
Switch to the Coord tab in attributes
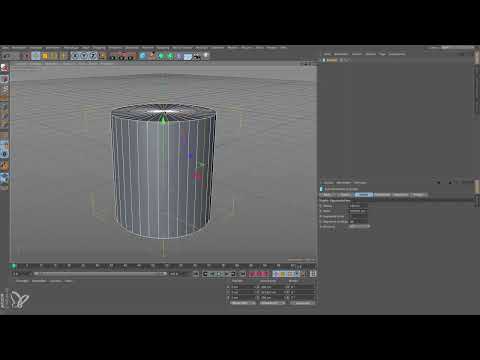pos(345,195)
